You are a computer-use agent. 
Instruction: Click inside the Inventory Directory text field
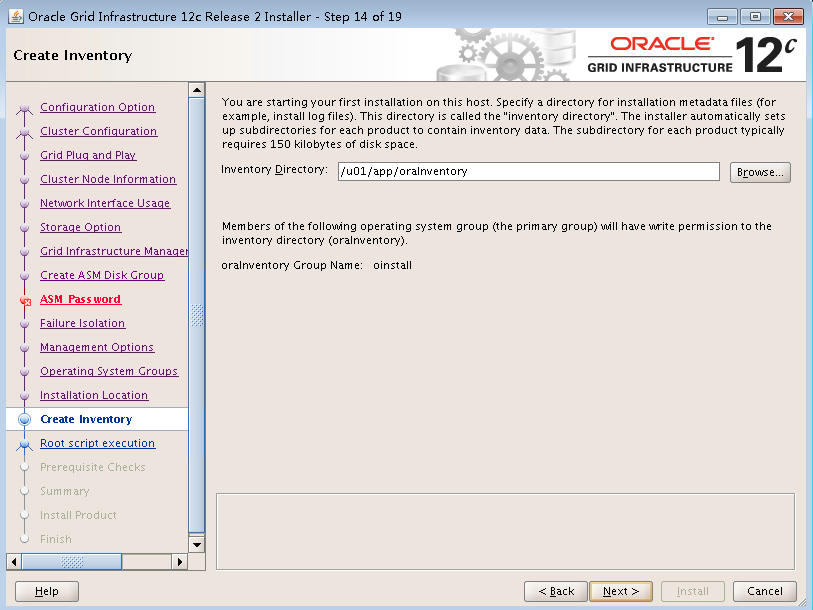(528, 172)
